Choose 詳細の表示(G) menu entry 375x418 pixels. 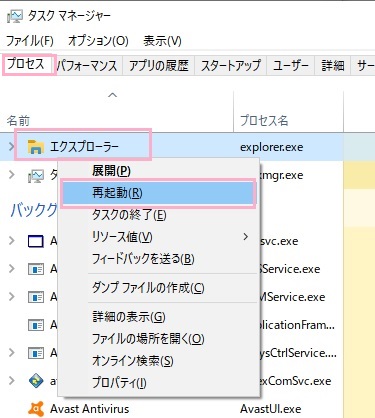158,317
